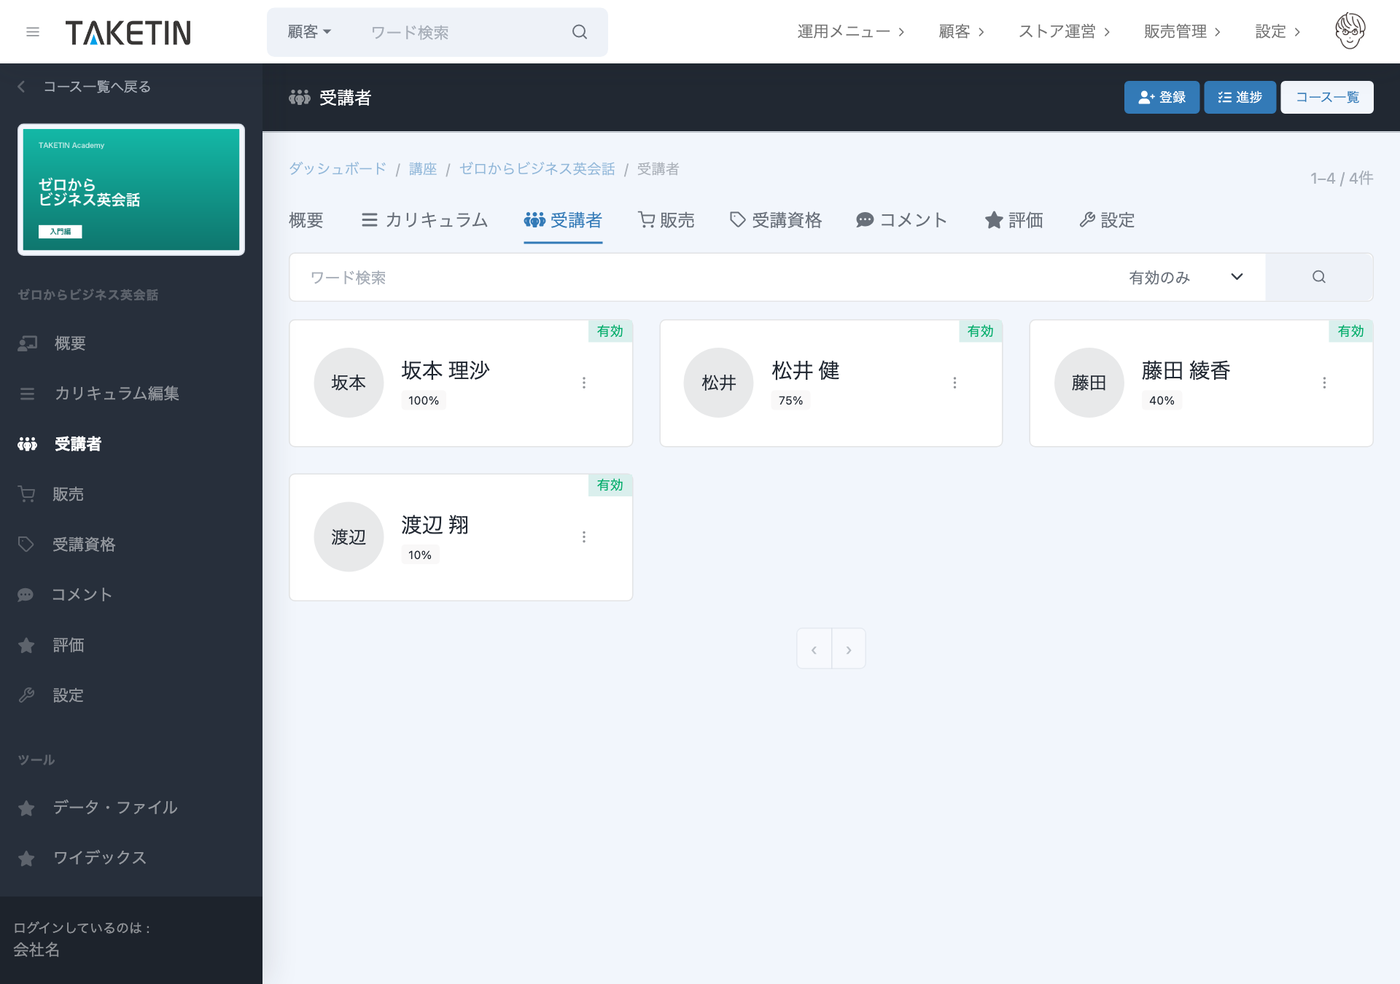Open learner name 藤田 綾香

[1186, 370]
